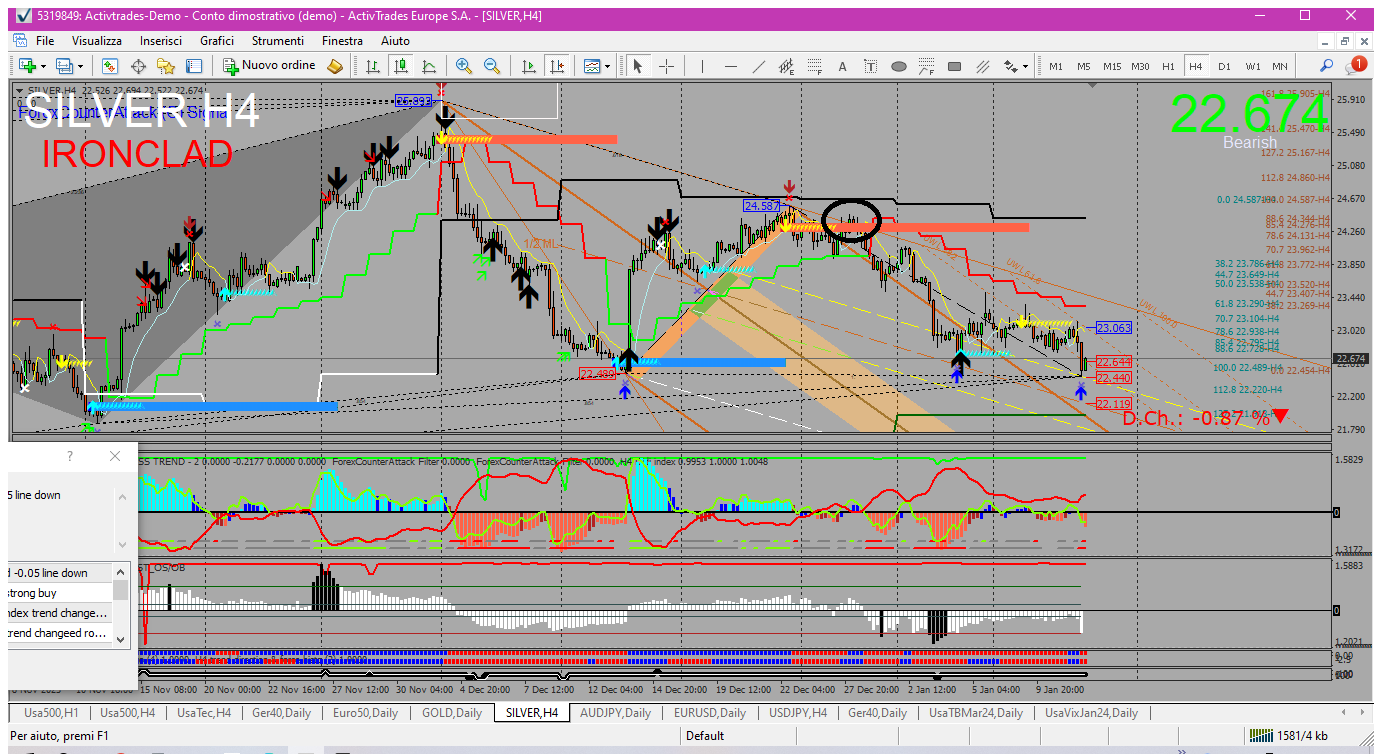Switch timeframe to M30
Image resolution: width=1382 pixels, height=754 pixels.
click(1140, 66)
